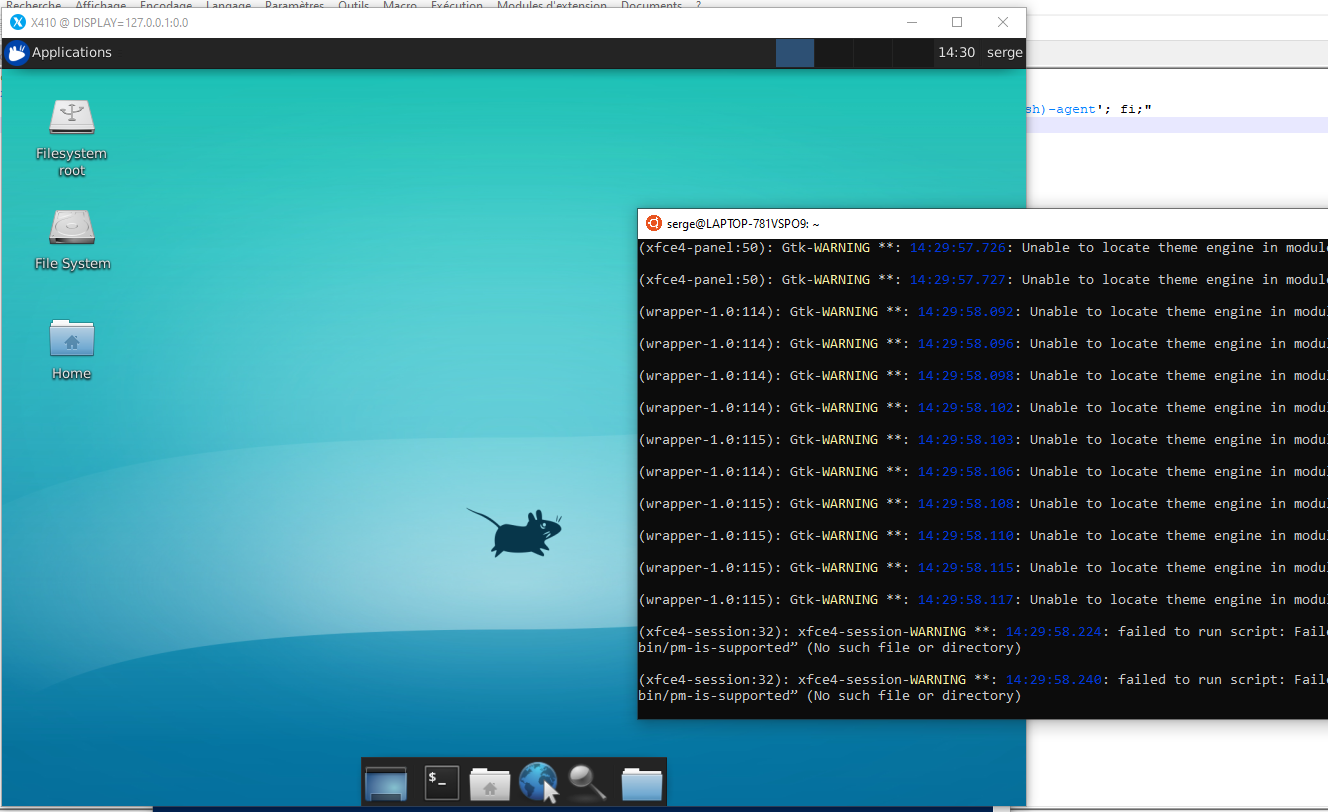This screenshot has width=1328, height=812.
Task: Click the Xfce mouse logo in the panel
Action: pyautogui.click(x=16, y=53)
